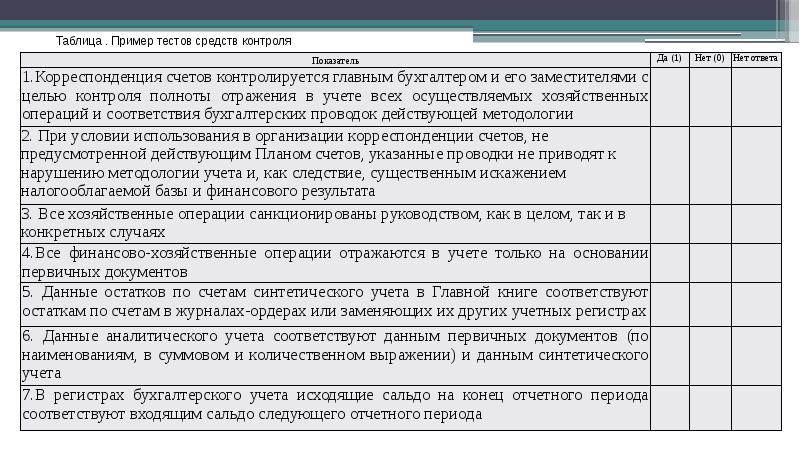
Task: Mark 'Да (1)' cell for row 7 statement
Action: pyautogui.click(x=669, y=407)
